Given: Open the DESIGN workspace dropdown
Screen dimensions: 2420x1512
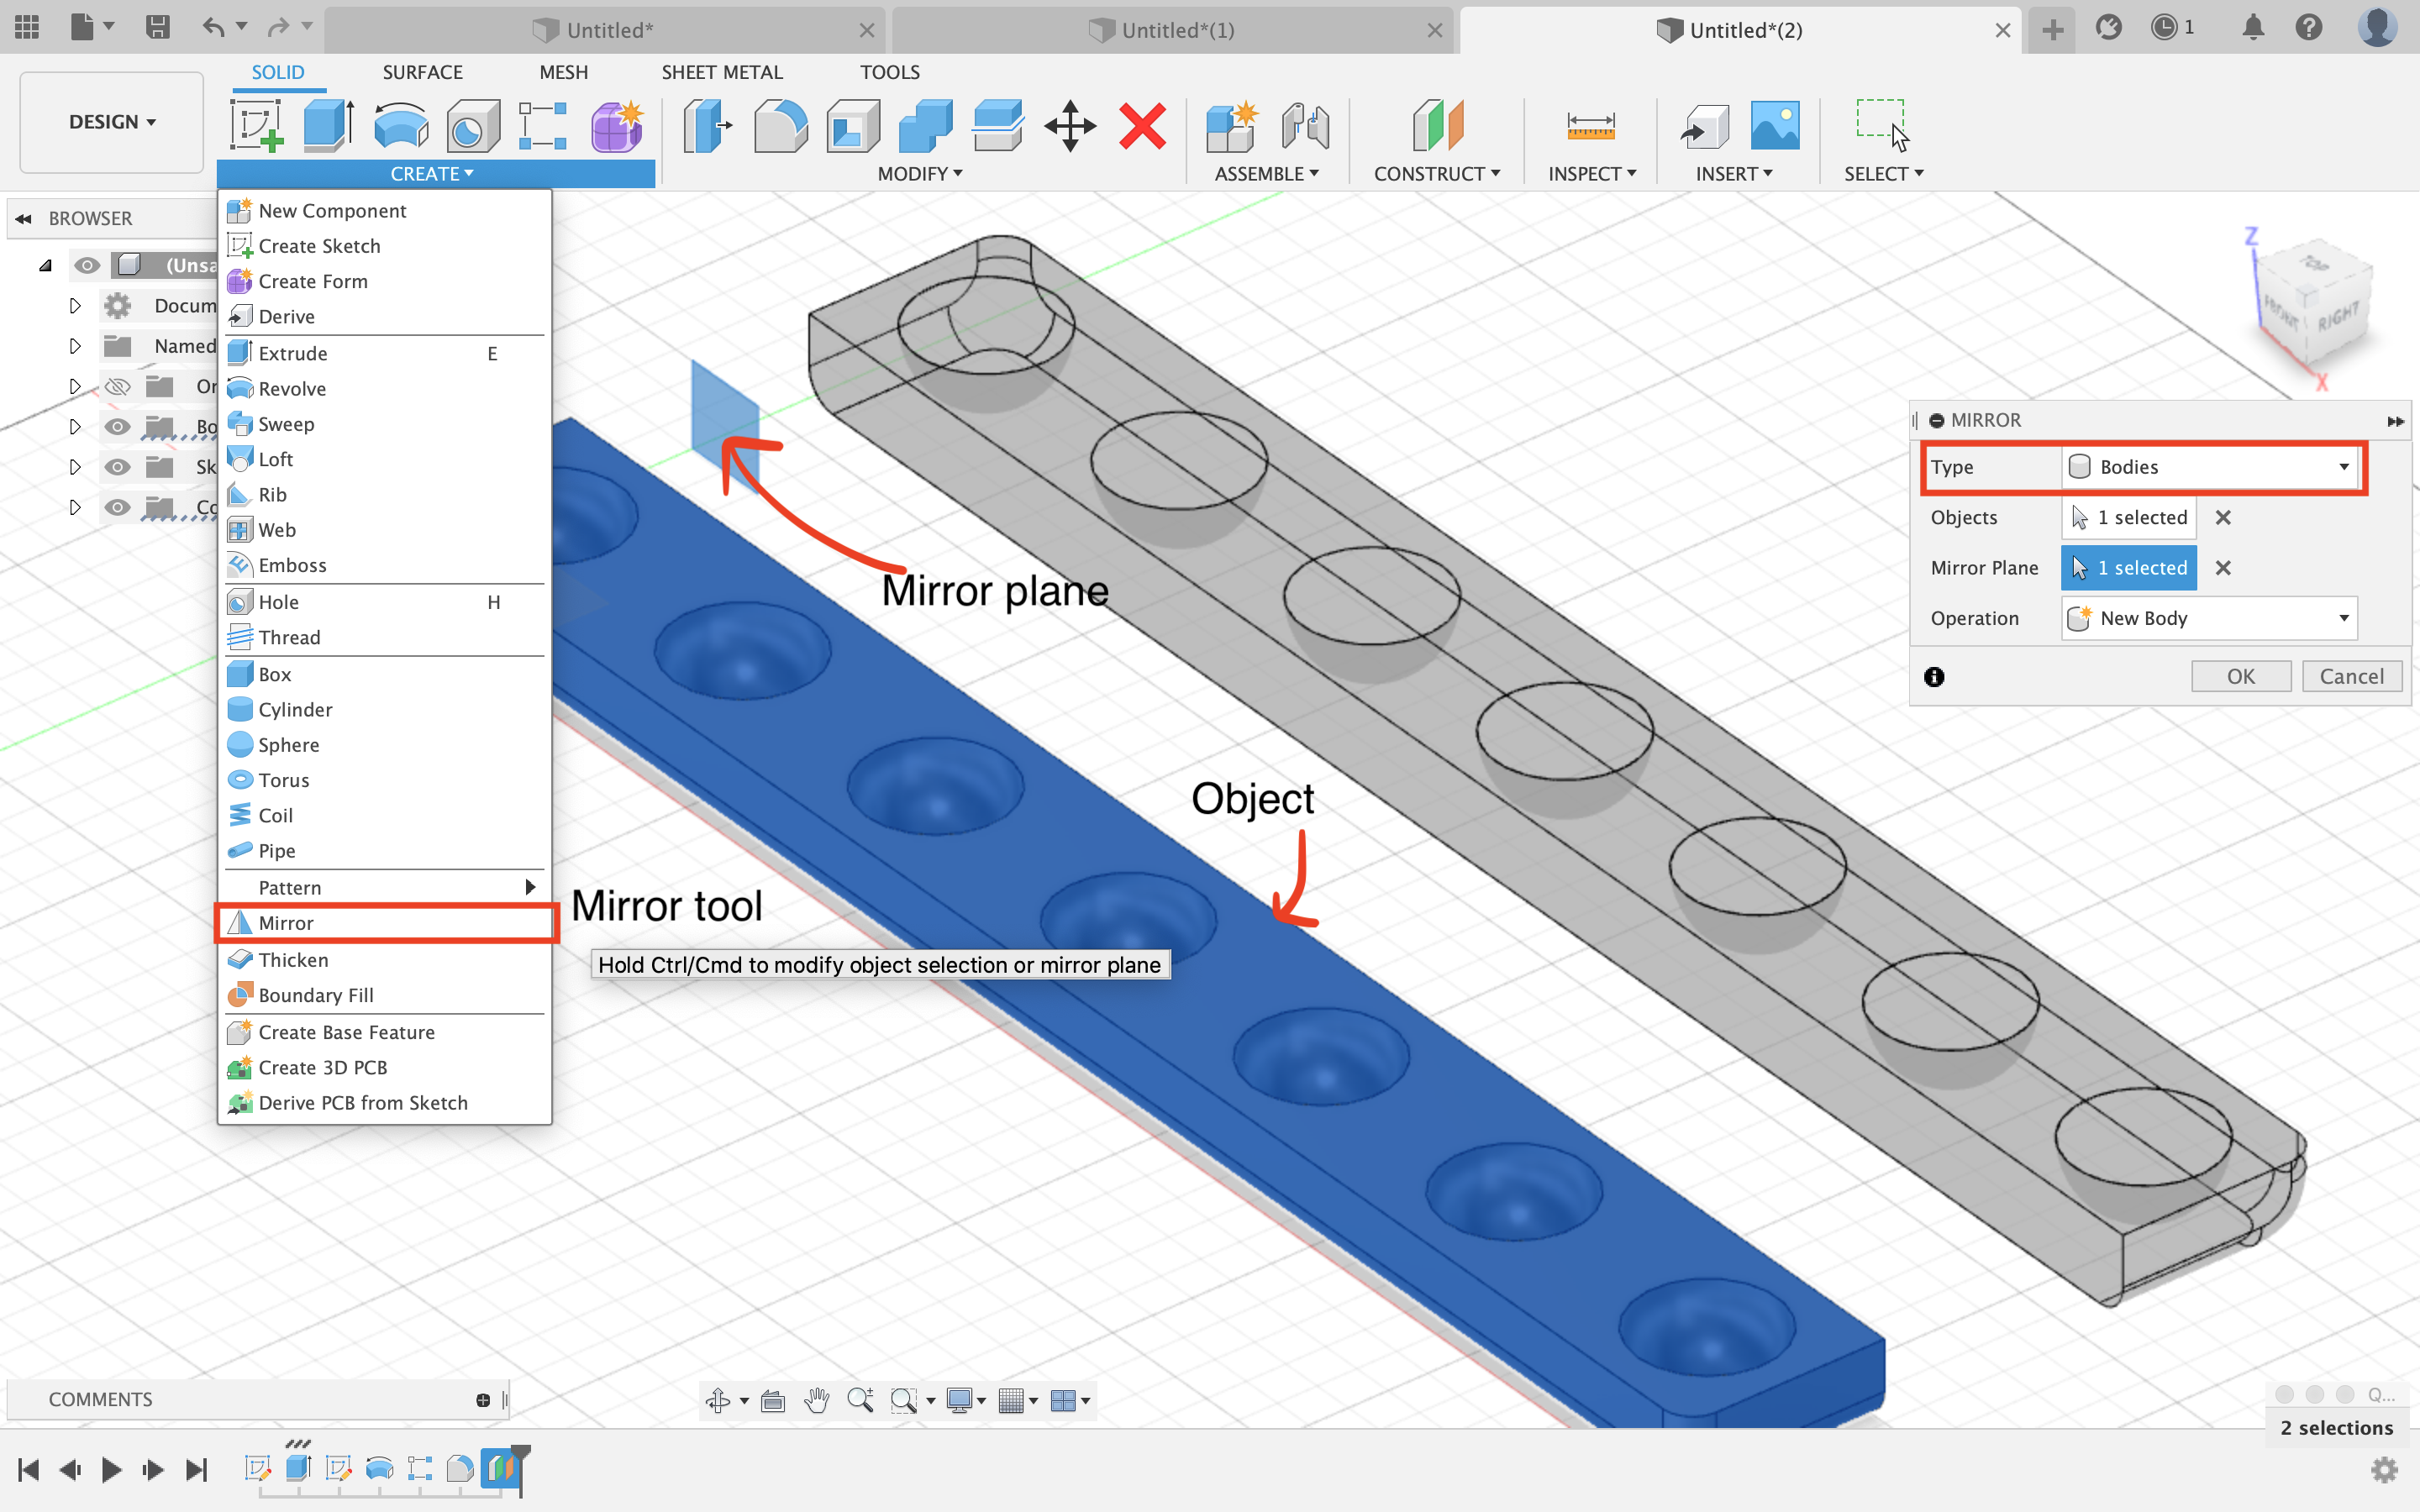Looking at the screenshot, I should point(112,122).
